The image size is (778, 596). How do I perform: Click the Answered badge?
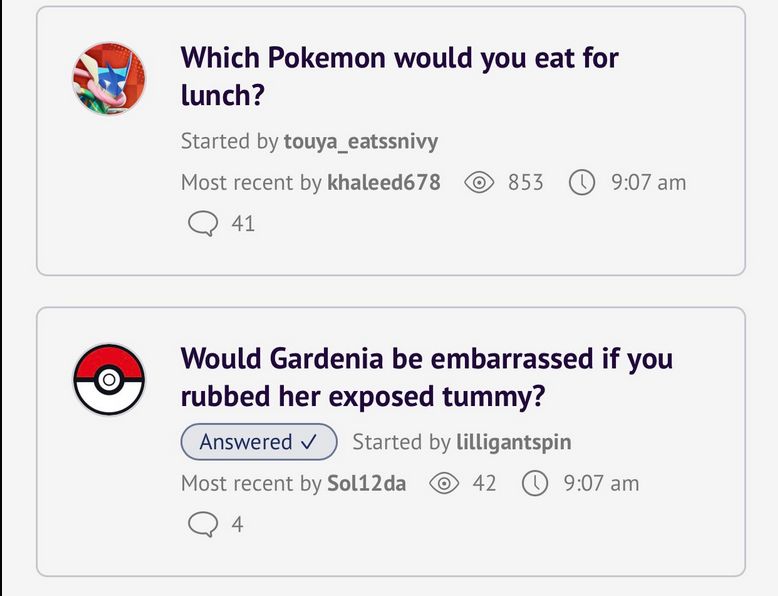259,442
